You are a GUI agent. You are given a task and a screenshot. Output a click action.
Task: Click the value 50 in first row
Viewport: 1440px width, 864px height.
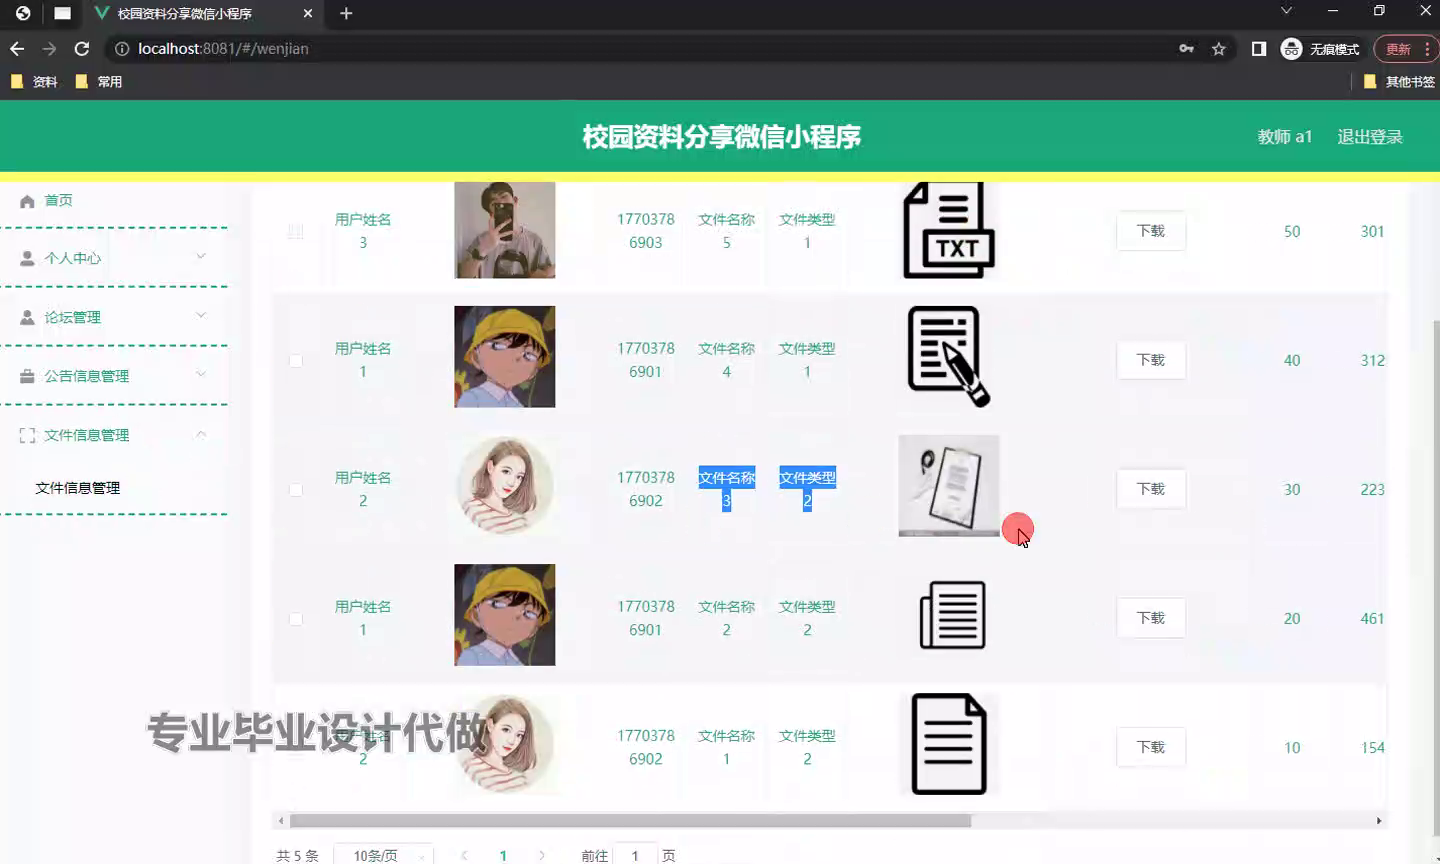pos(1292,231)
